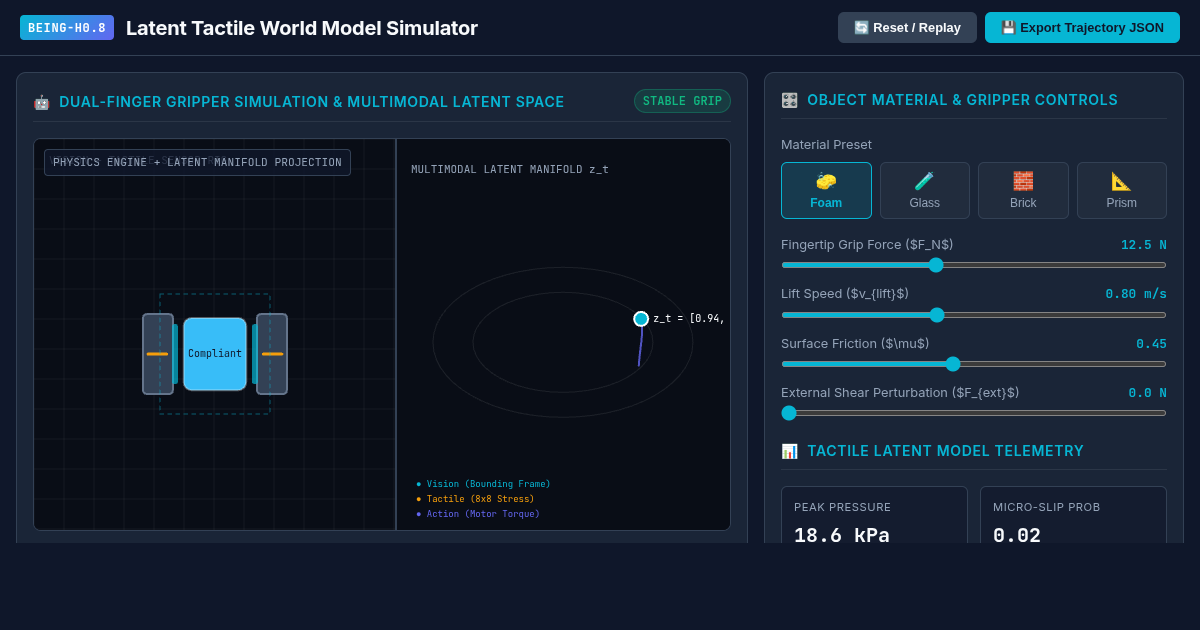Click the robot icon in simulation header

pyautogui.click(x=41, y=102)
